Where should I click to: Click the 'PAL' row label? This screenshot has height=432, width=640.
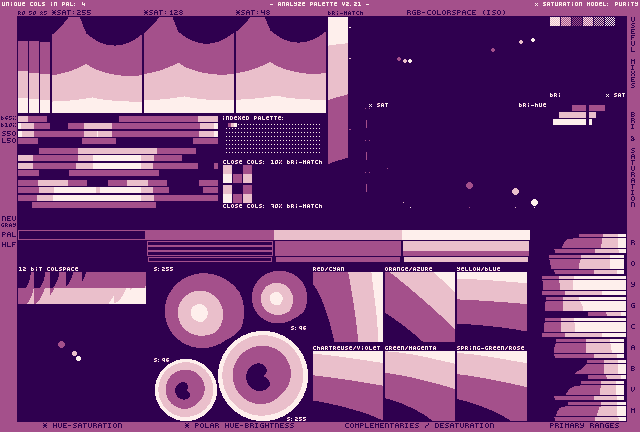[x=9, y=235]
